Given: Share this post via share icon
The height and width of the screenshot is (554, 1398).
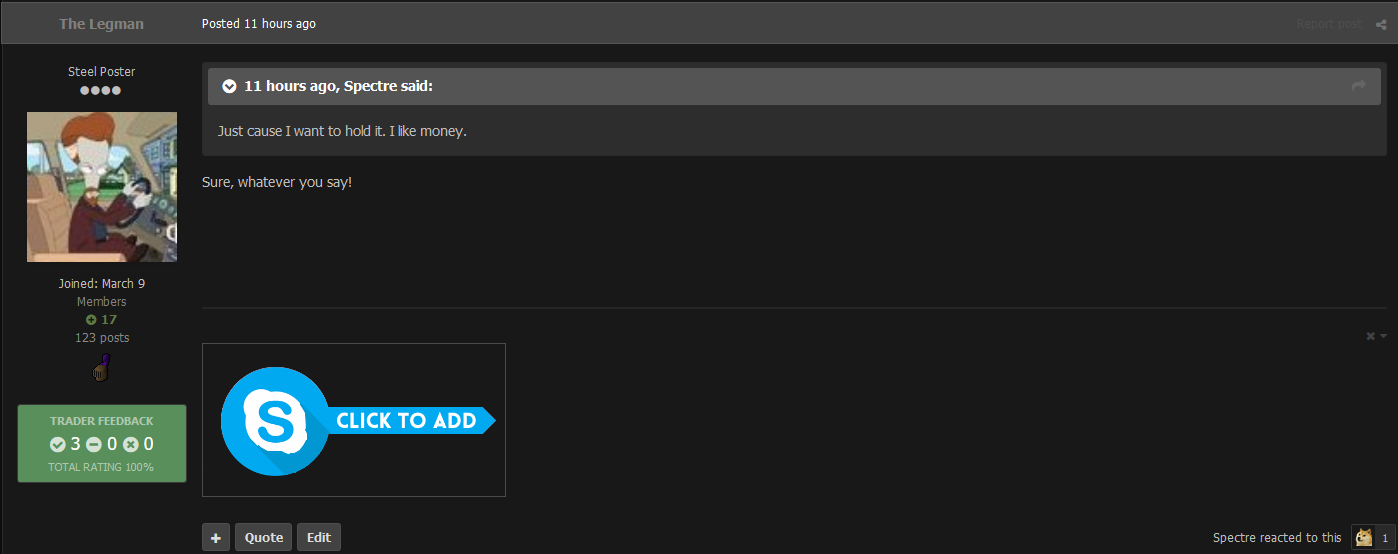Looking at the screenshot, I should pos(1381,24).
